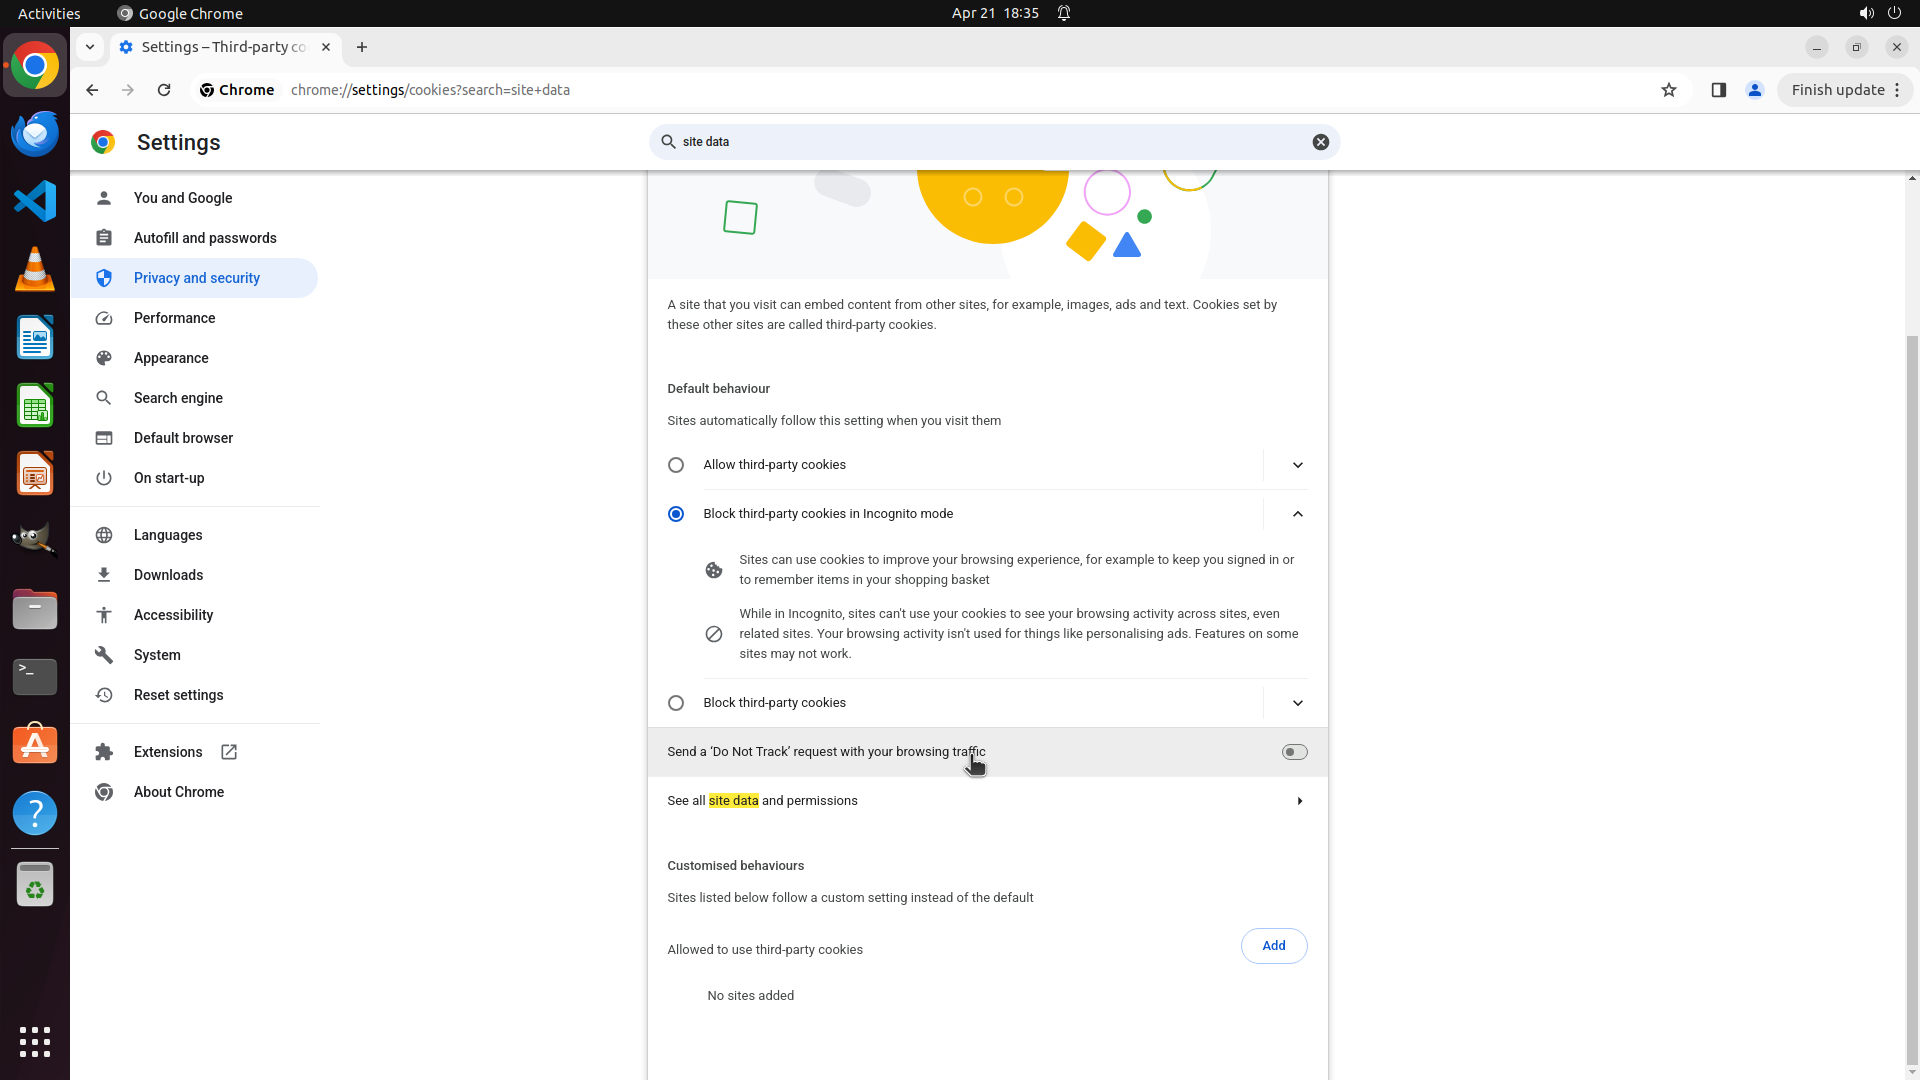Collapse Block cookies in Incognito details
The height and width of the screenshot is (1080, 1920).
(x=1297, y=514)
